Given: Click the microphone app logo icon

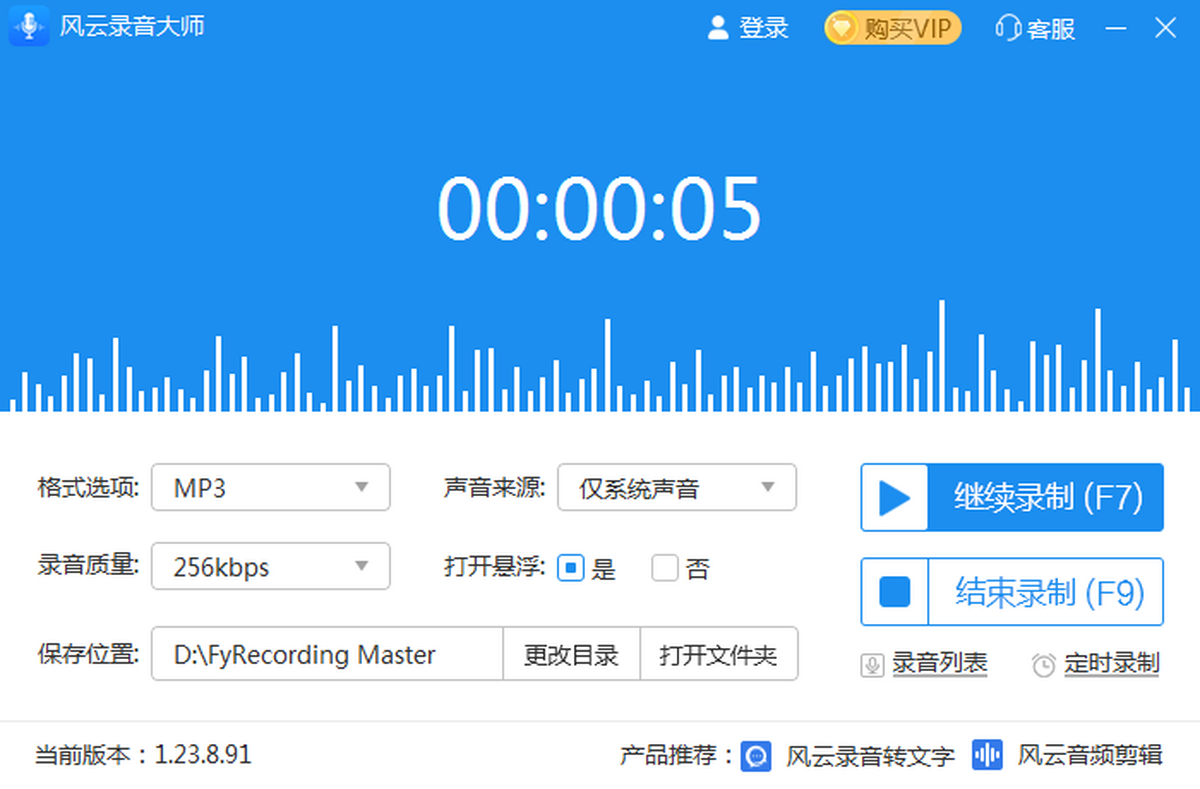Looking at the screenshot, I should (x=29, y=27).
